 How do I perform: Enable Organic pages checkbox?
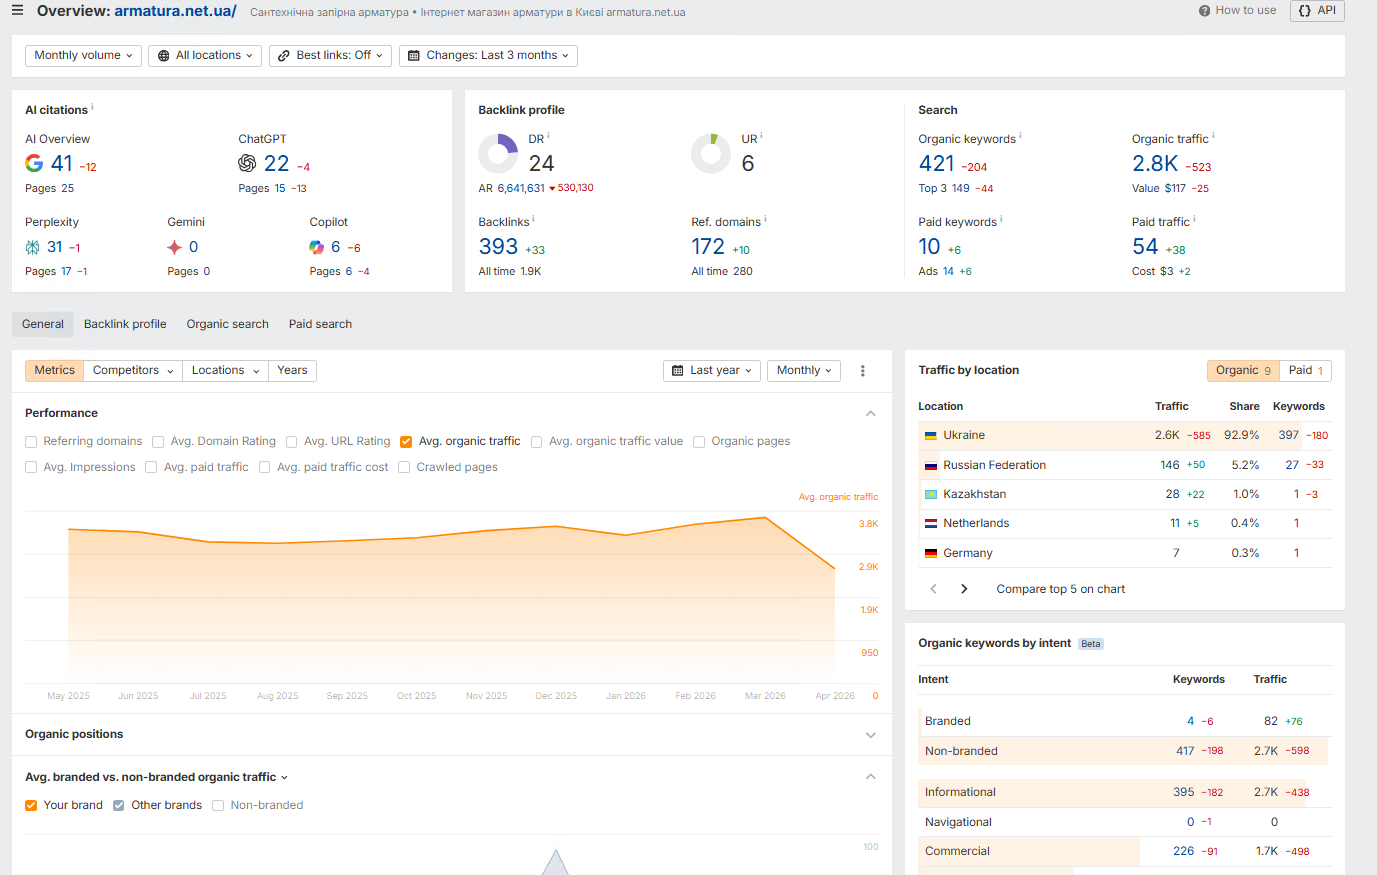coord(699,442)
